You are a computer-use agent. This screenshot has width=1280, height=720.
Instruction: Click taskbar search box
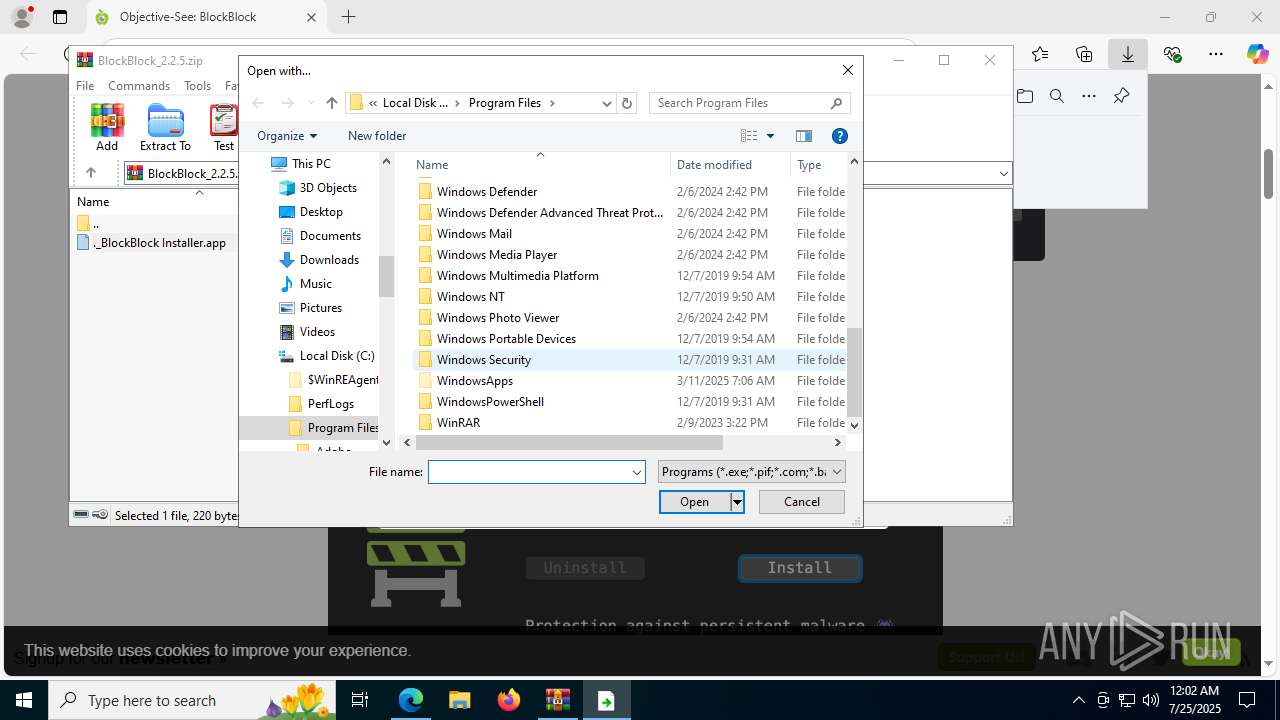point(193,700)
